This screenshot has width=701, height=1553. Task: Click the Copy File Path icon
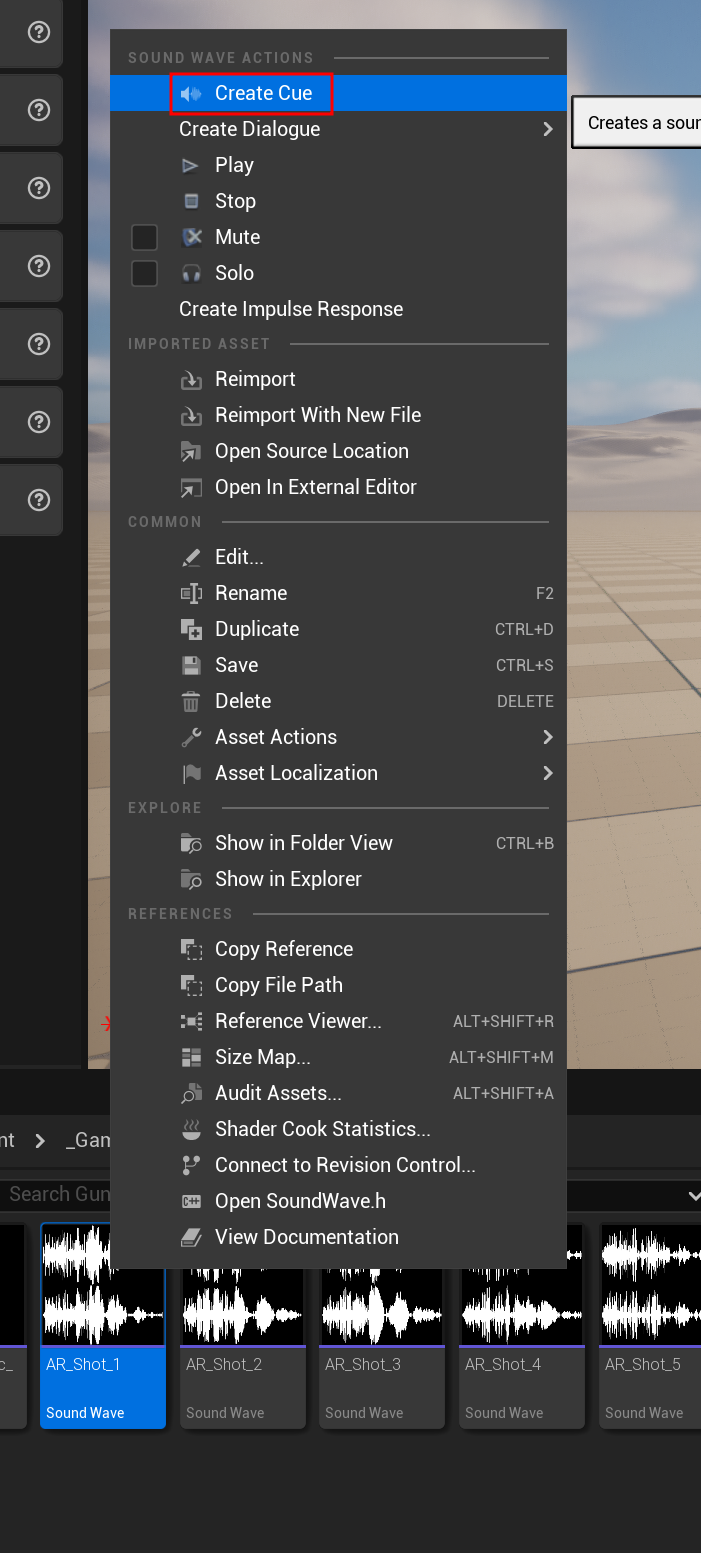click(x=191, y=986)
